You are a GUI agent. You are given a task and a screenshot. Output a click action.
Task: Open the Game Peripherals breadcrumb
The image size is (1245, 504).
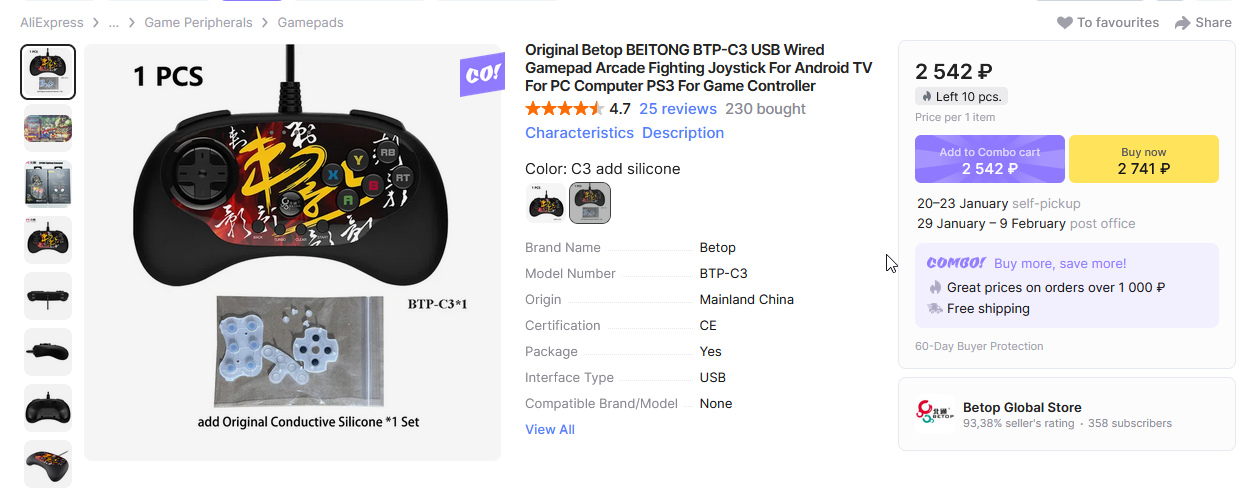click(x=198, y=23)
